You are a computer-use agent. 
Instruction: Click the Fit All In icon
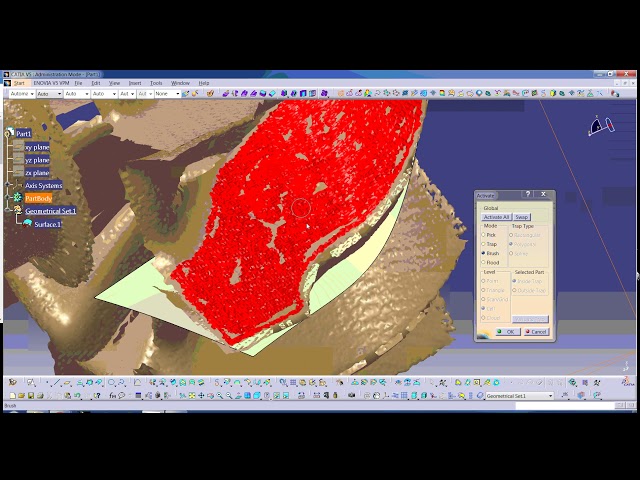(x=192, y=396)
